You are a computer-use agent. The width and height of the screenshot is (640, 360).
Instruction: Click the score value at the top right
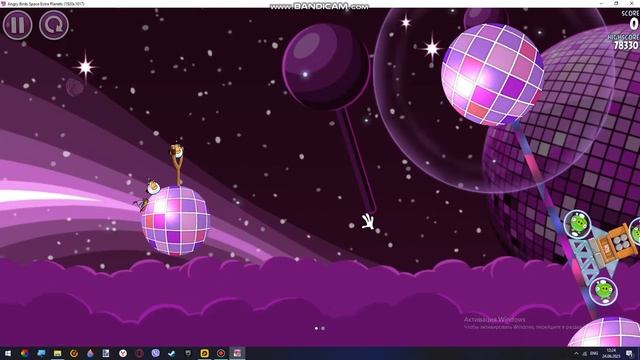click(634, 24)
